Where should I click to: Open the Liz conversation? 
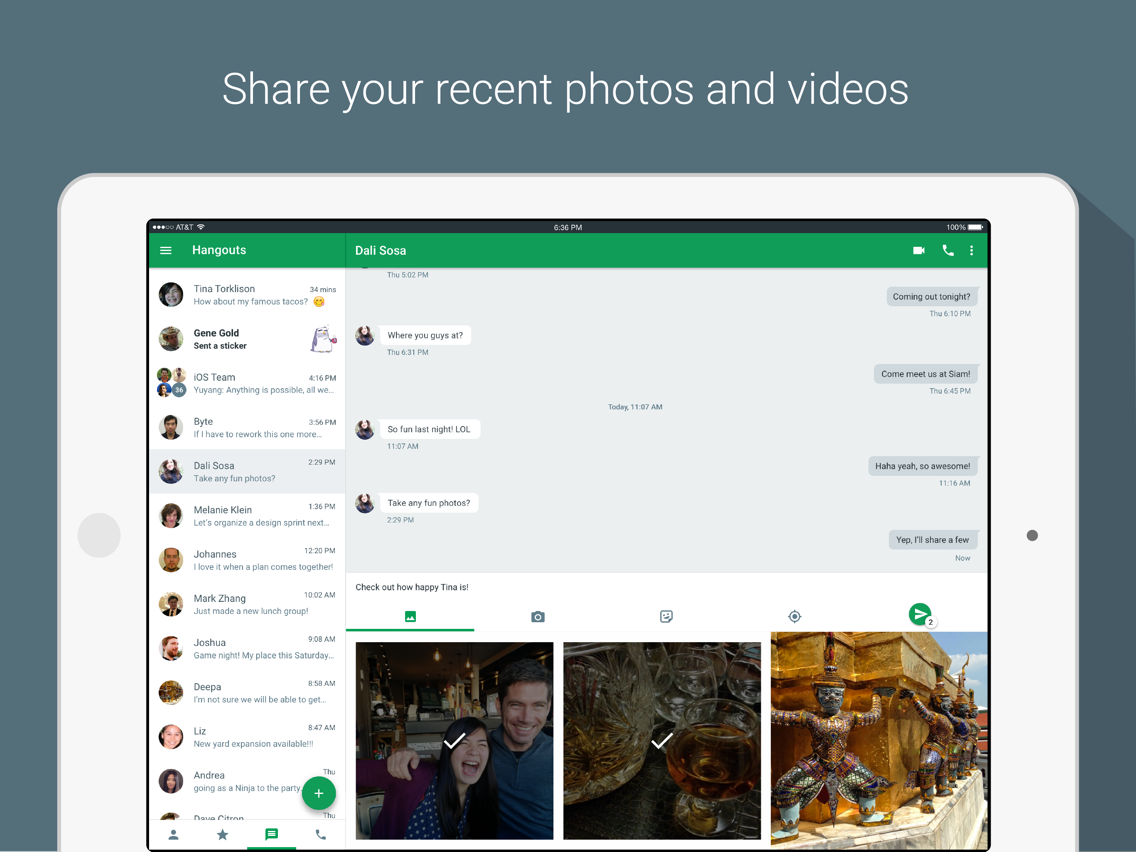pyautogui.click(x=247, y=737)
